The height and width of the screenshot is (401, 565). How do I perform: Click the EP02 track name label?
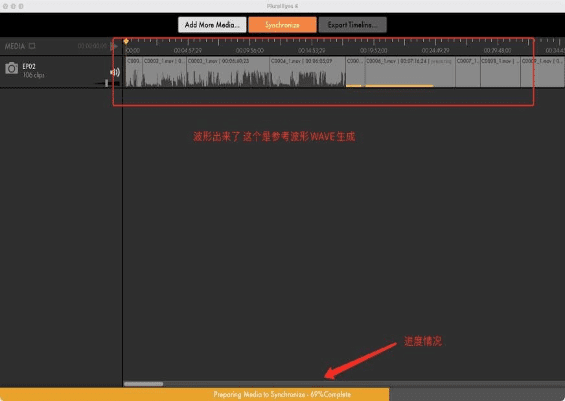pos(29,66)
